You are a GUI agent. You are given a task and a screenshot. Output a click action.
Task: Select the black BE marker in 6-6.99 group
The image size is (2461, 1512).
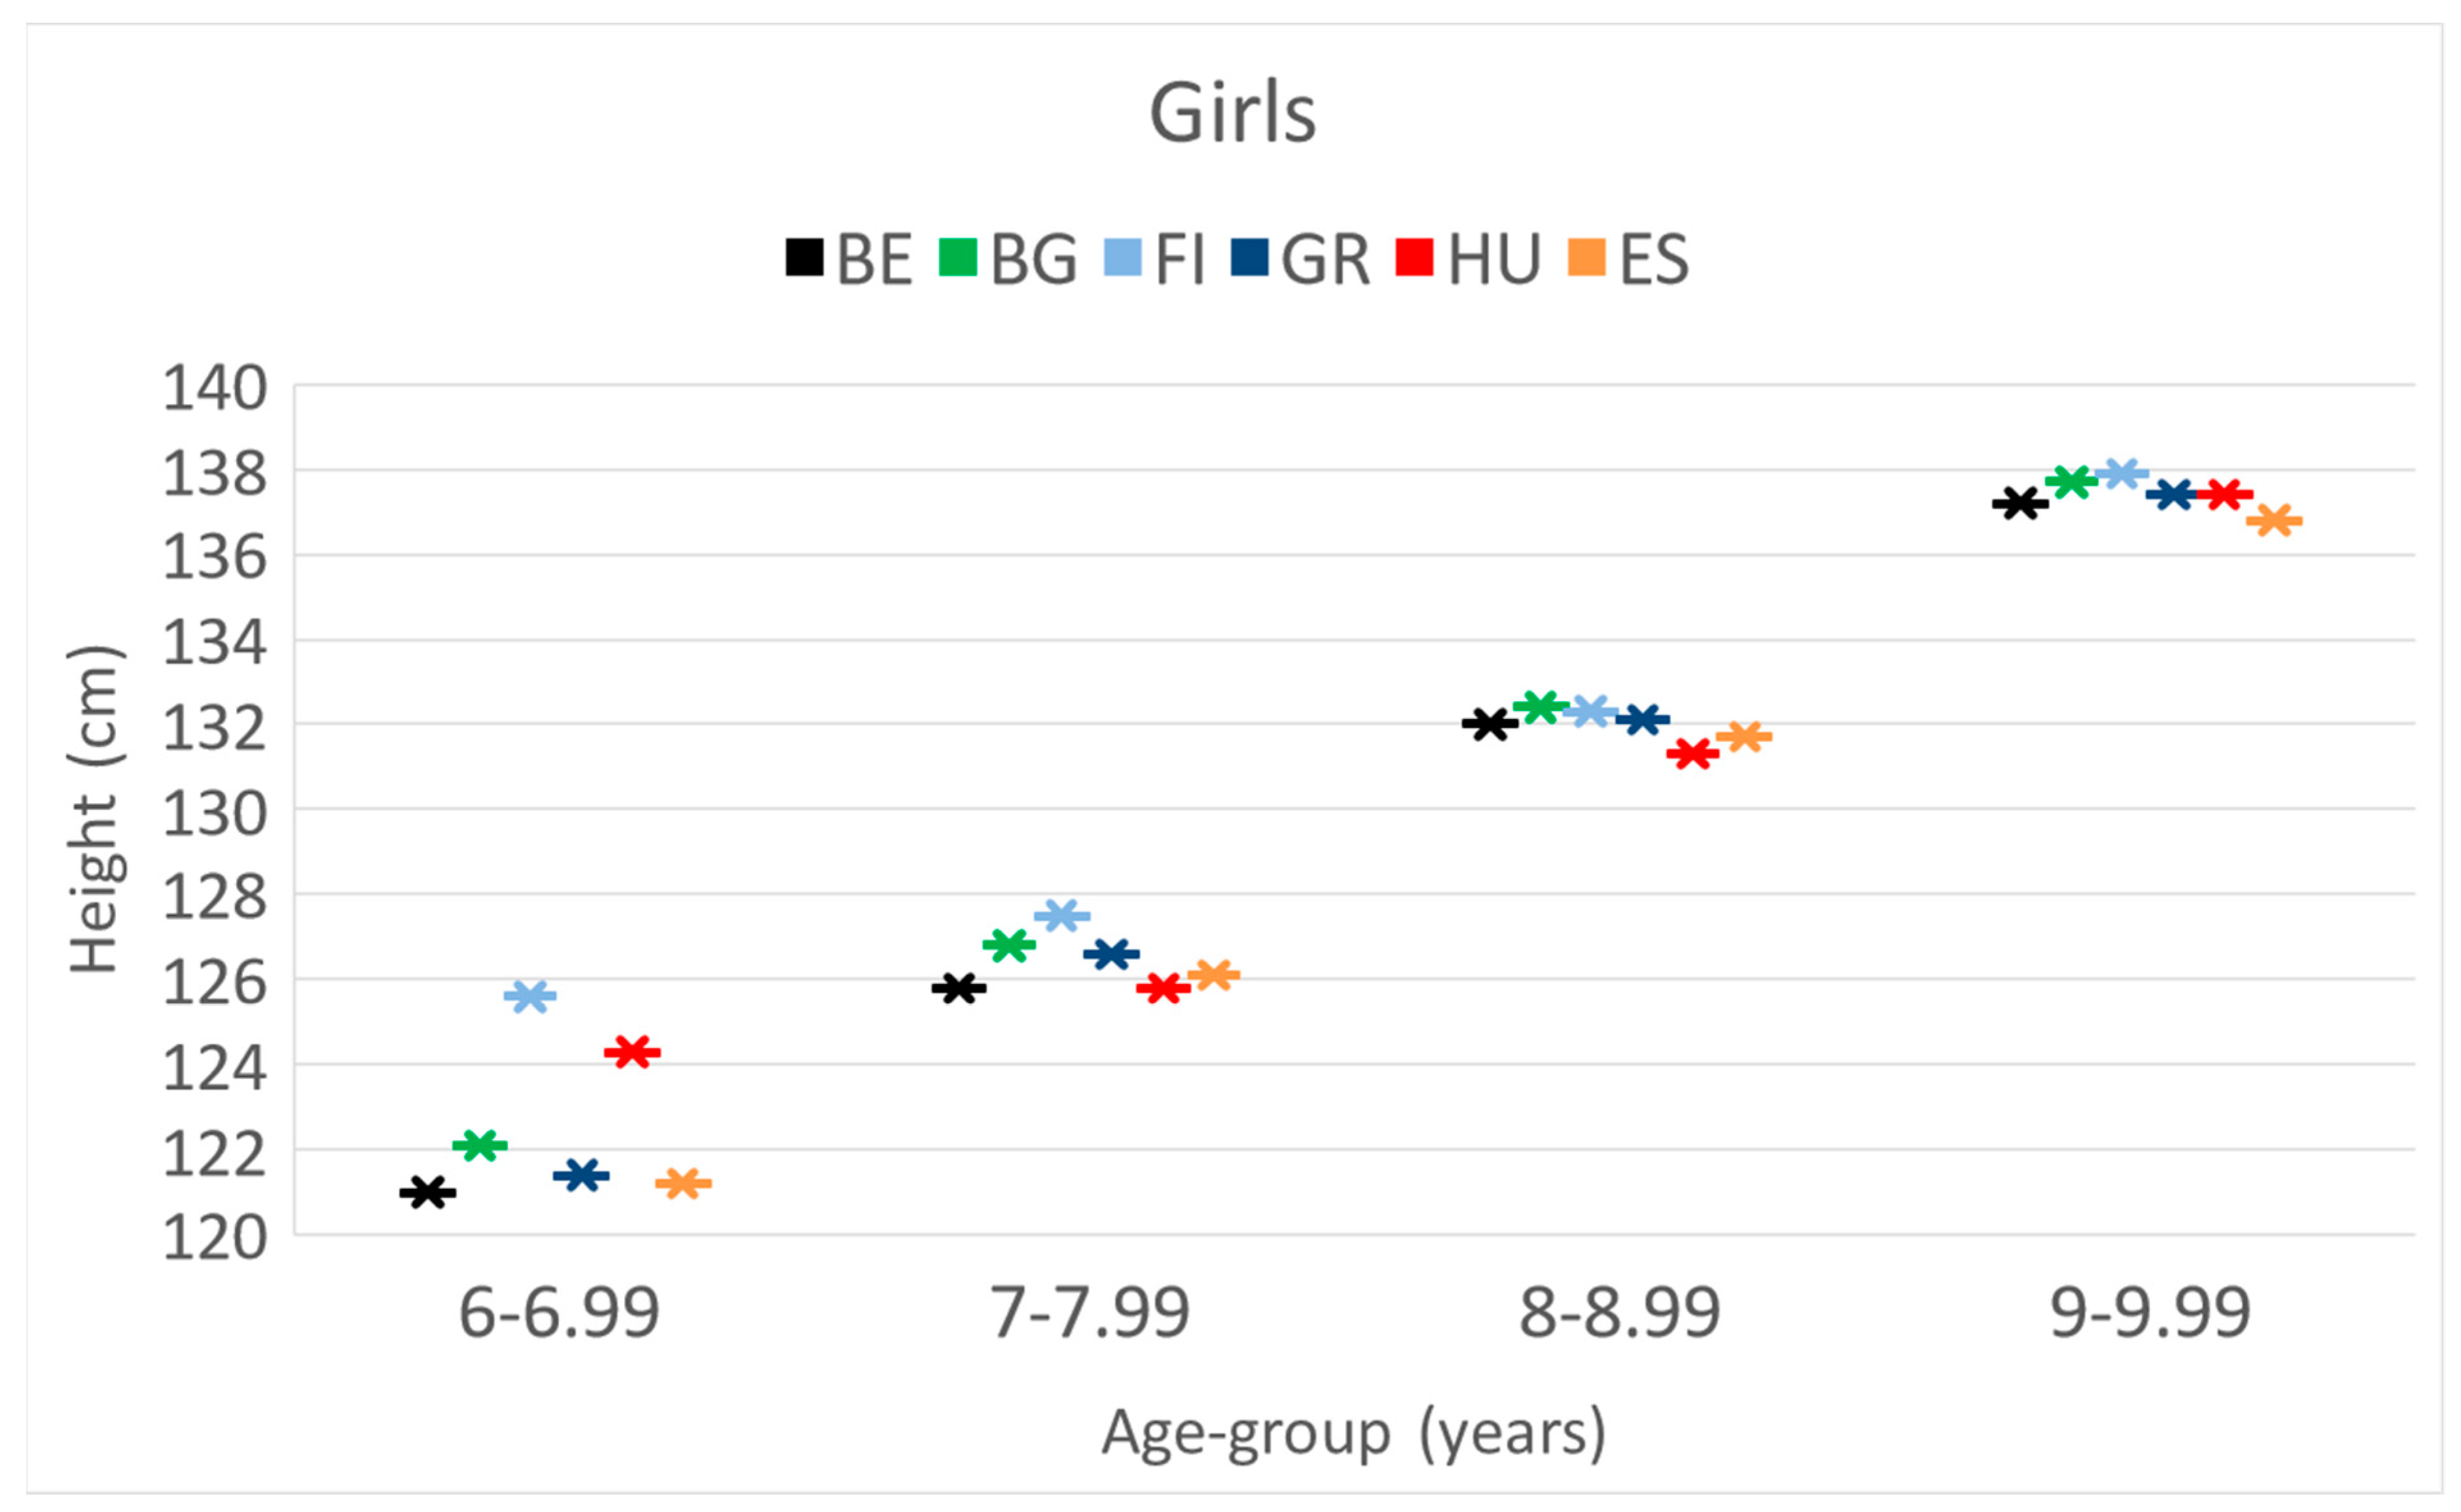(x=428, y=1192)
